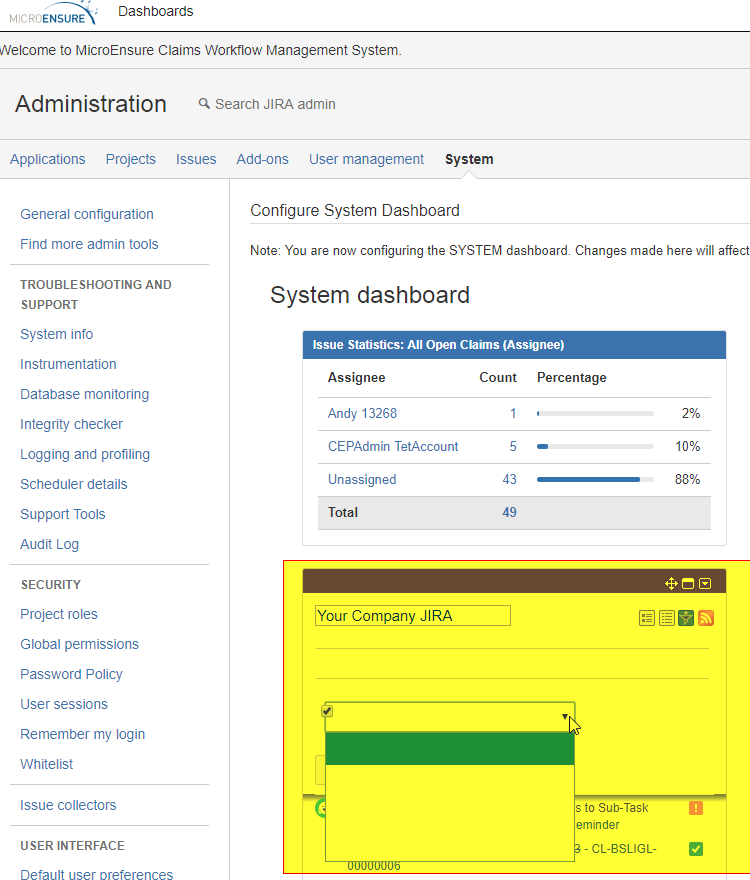Click count 1 for Andy 13268
Viewport: 750px width, 880px height.
(513, 414)
